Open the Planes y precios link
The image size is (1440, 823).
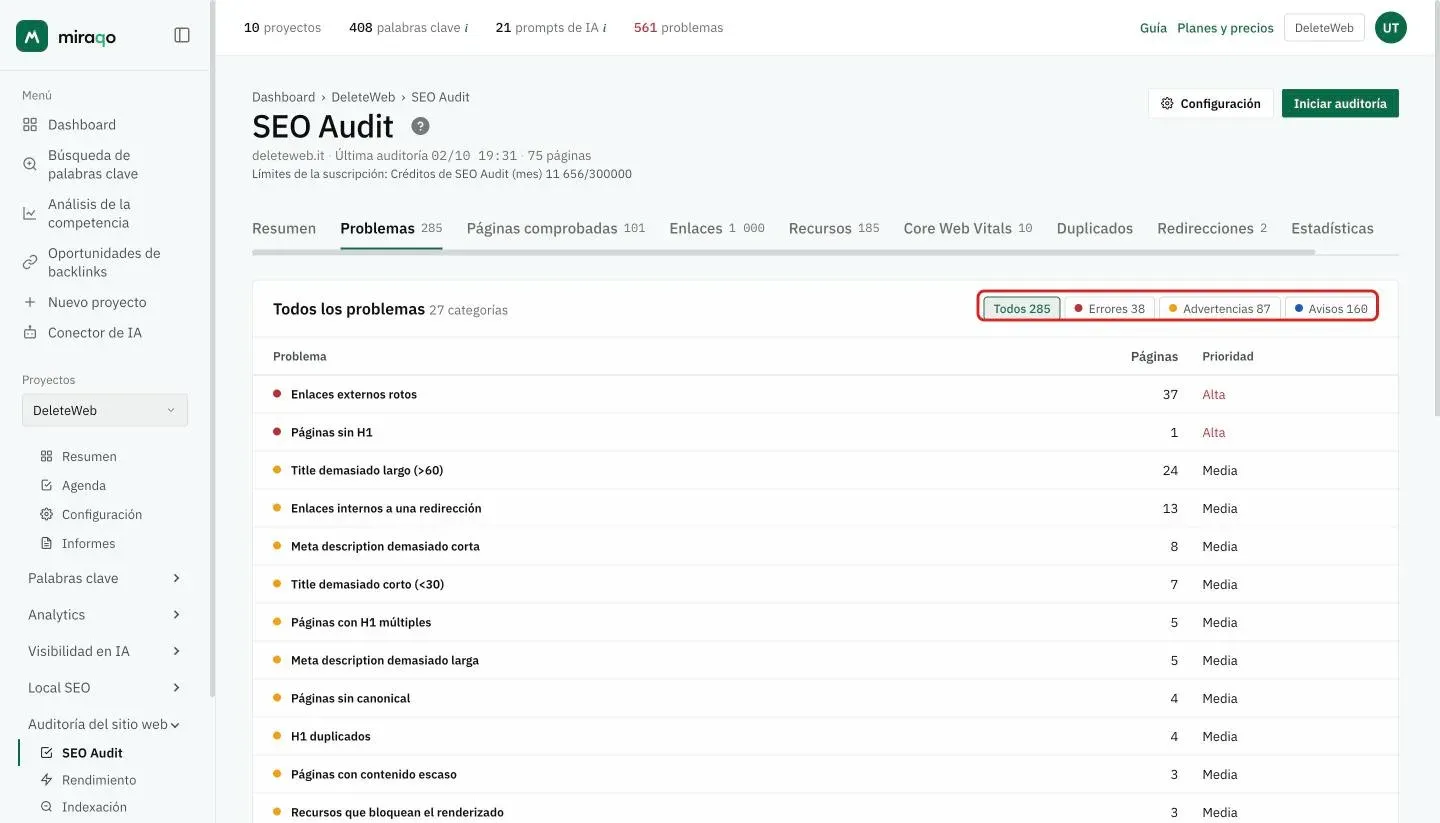coord(1225,28)
